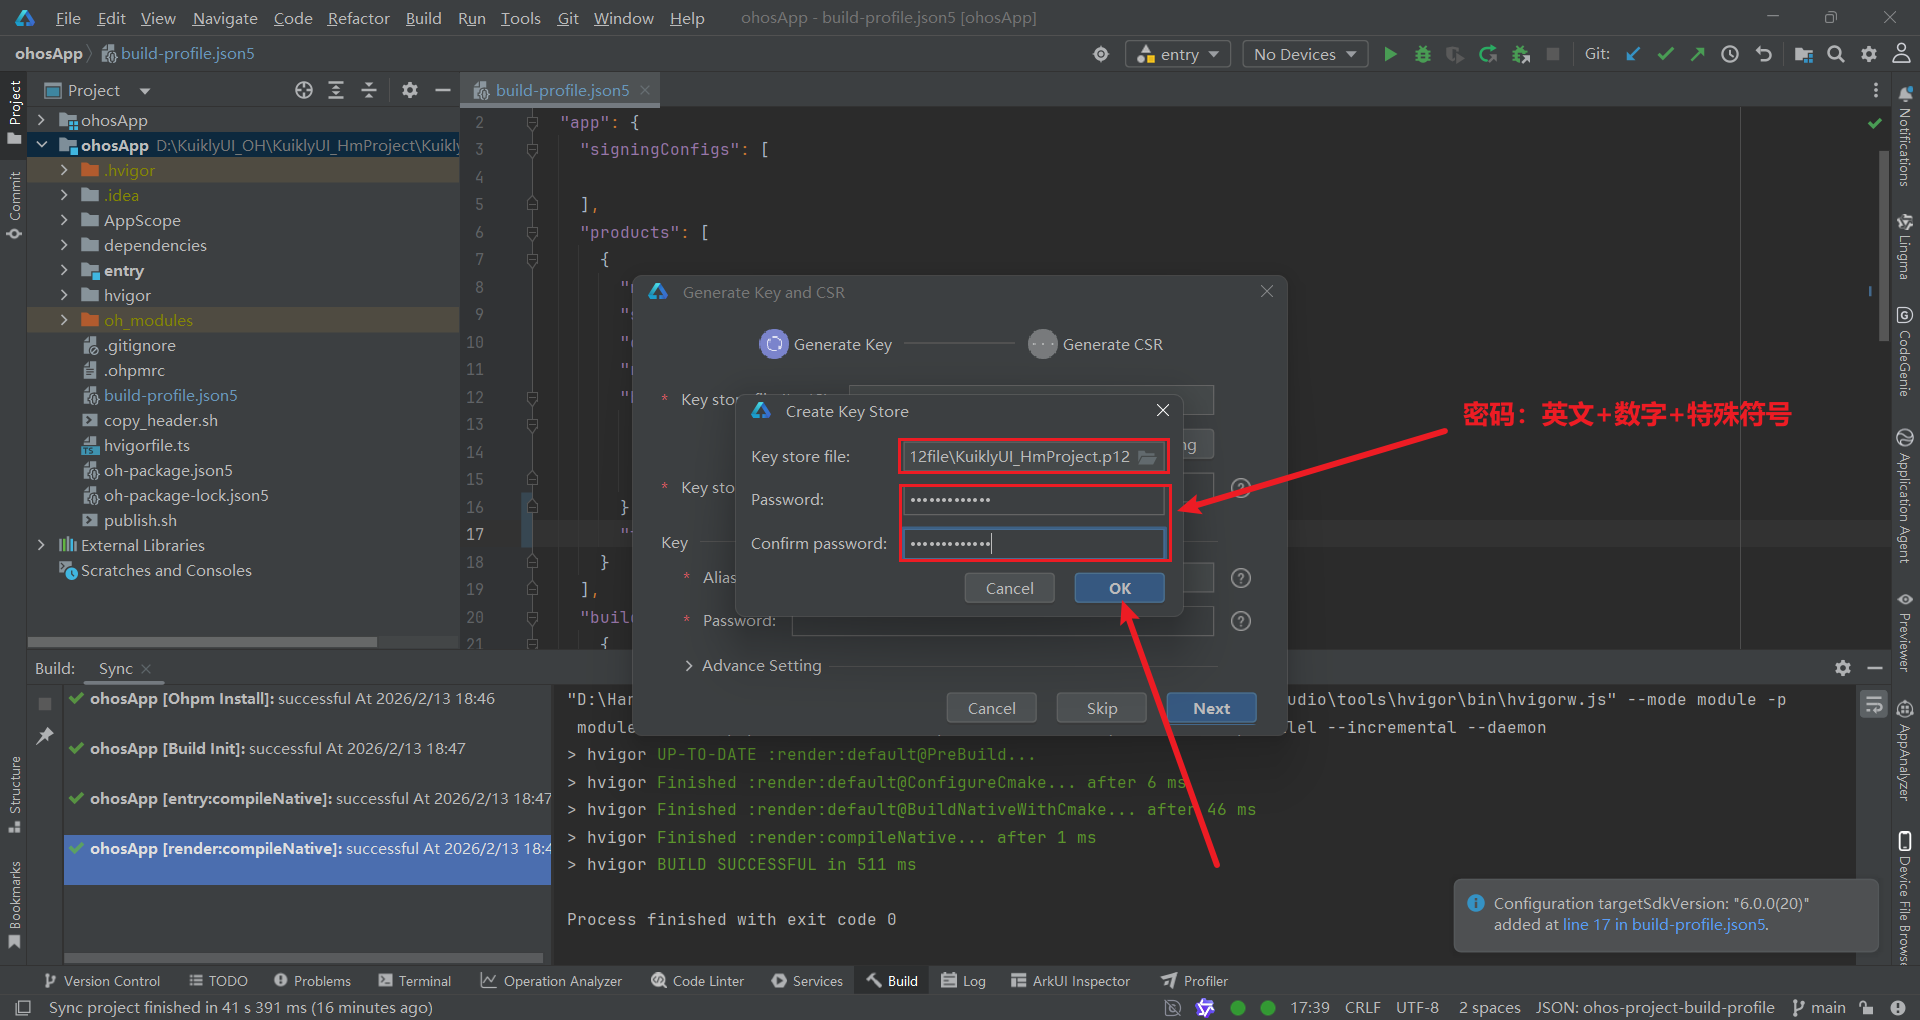This screenshot has height=1020, width=1920.
Task: Expand the AppScope folder
Action: click(x=64, y=220)
